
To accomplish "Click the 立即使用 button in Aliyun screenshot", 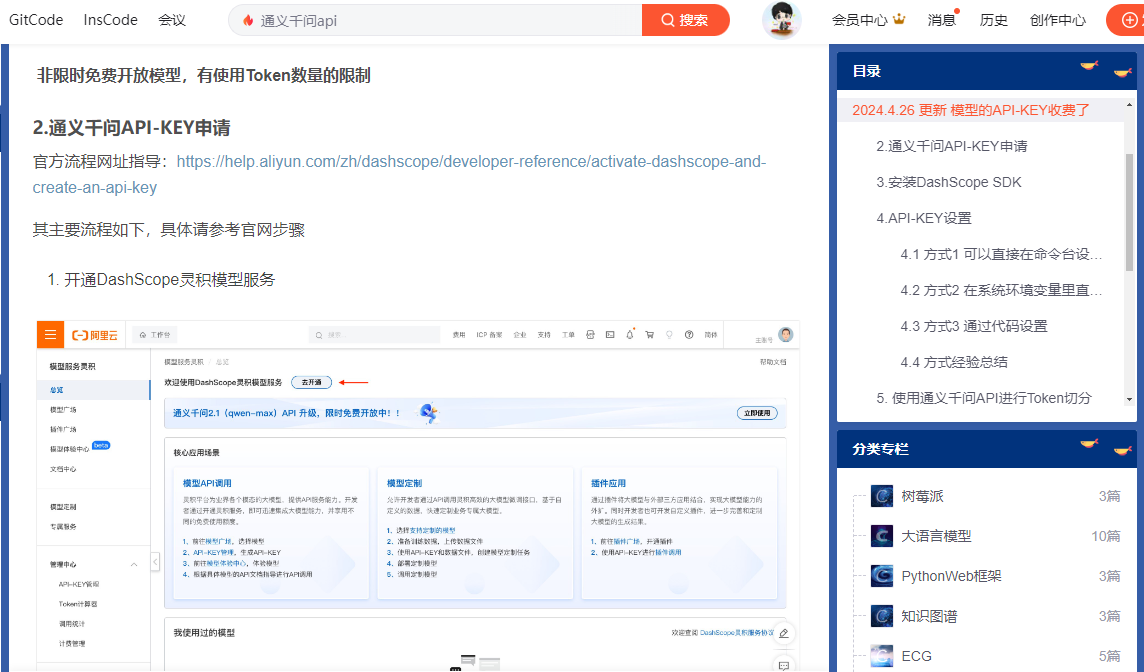I will click(x=757, y=413).
